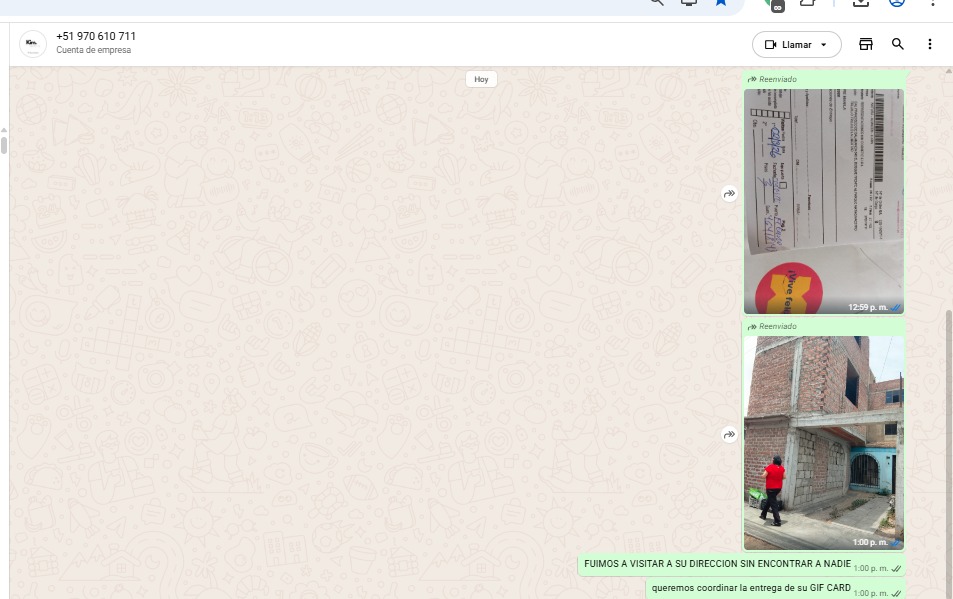953x599 pixels.
Task: Open the contact profile picture
Action: point(33,44)
